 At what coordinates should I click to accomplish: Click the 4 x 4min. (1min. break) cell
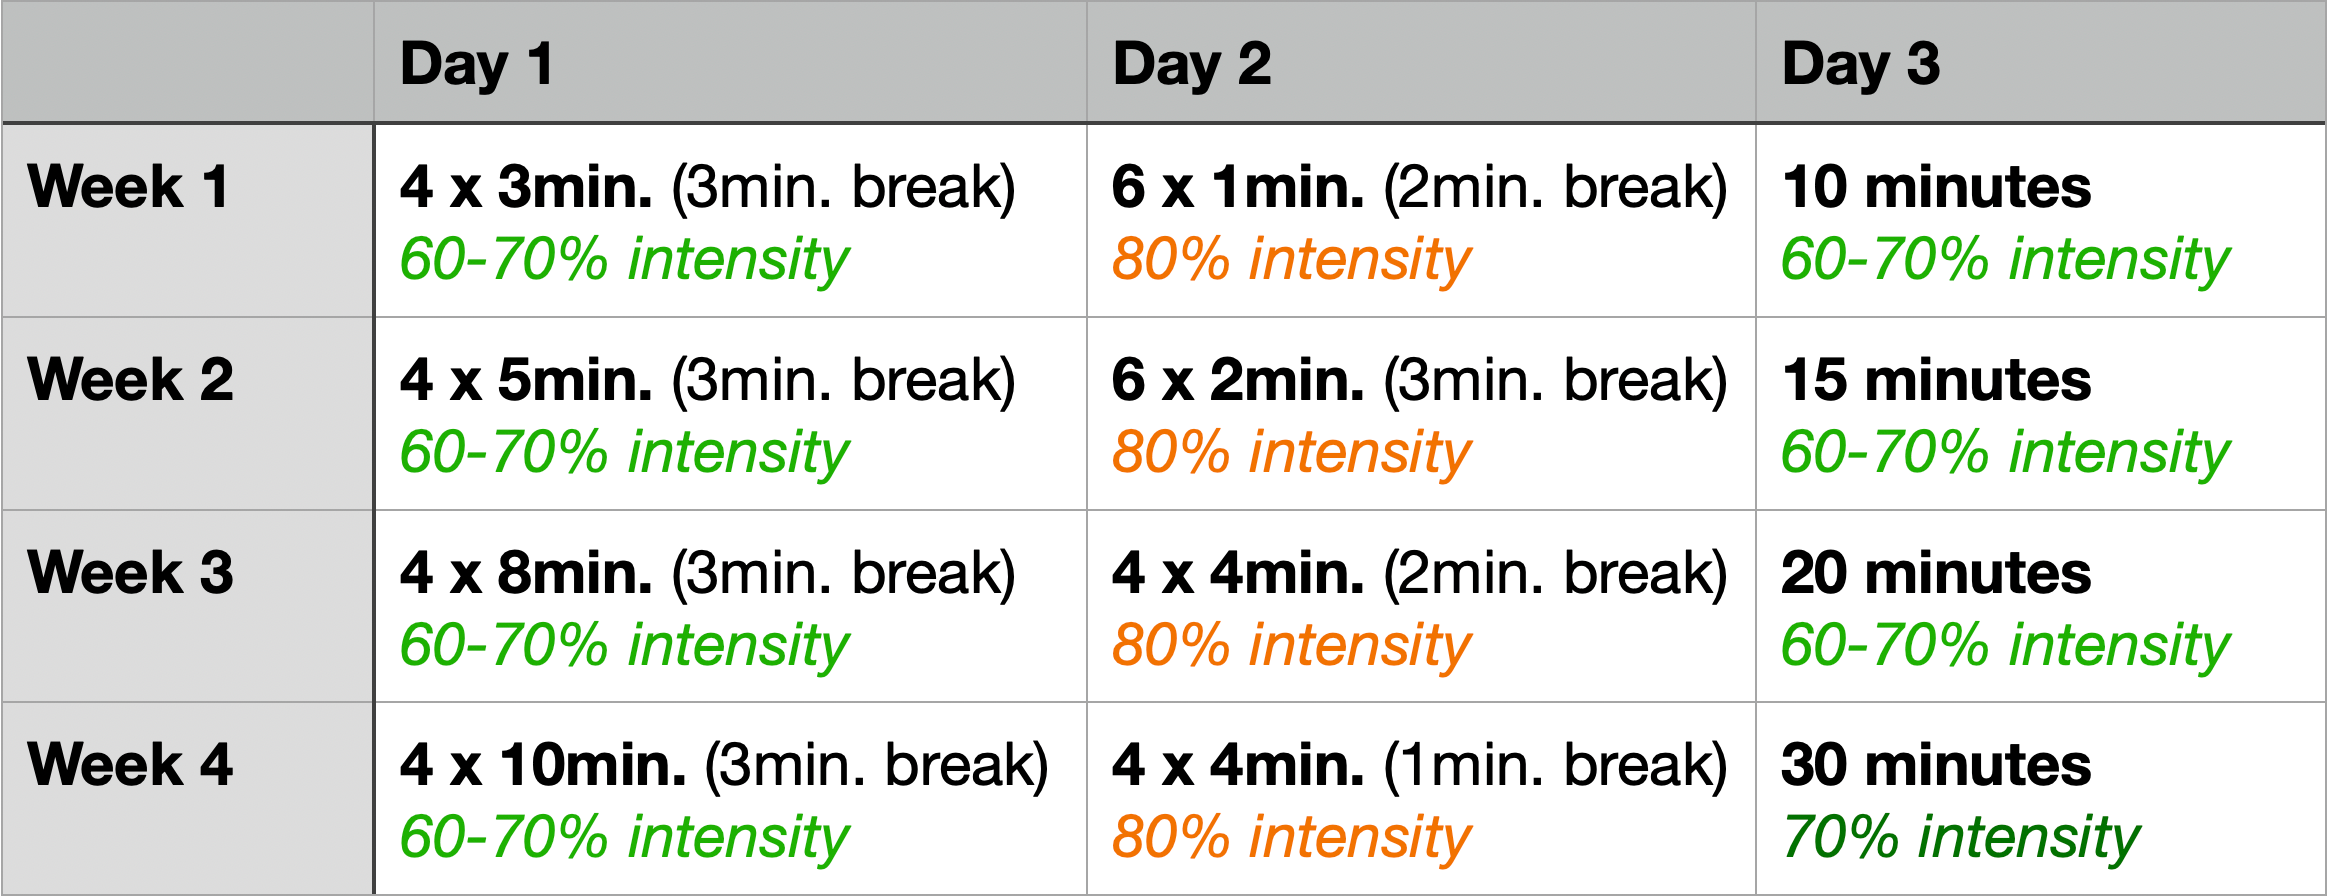point(1421,798)
